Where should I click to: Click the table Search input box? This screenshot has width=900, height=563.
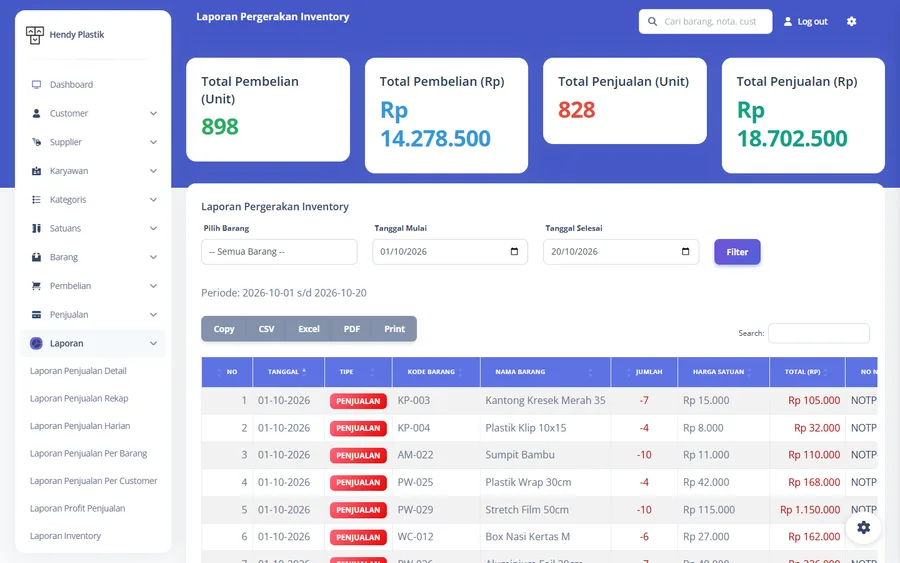(818, 333)
